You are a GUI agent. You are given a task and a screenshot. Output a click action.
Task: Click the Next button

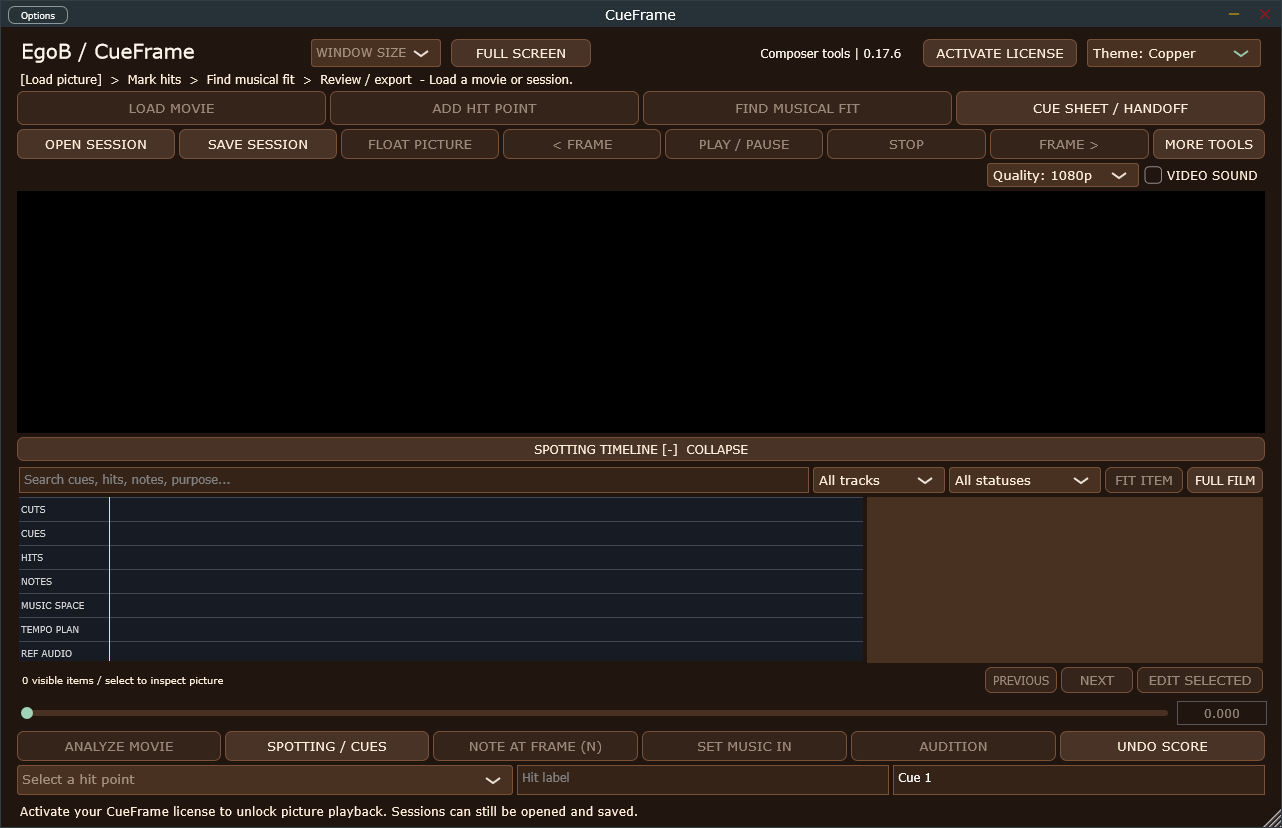click(x=1097, y=680)
